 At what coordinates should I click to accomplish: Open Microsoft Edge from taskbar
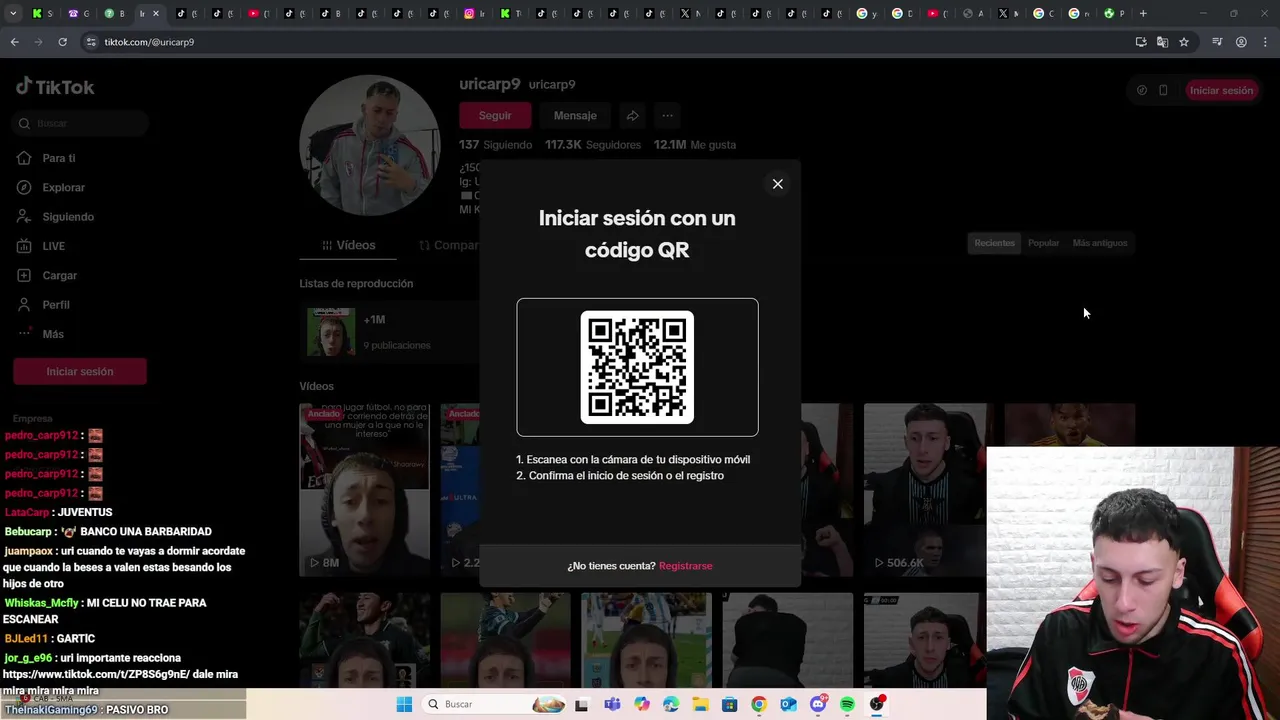click(671, 704)
